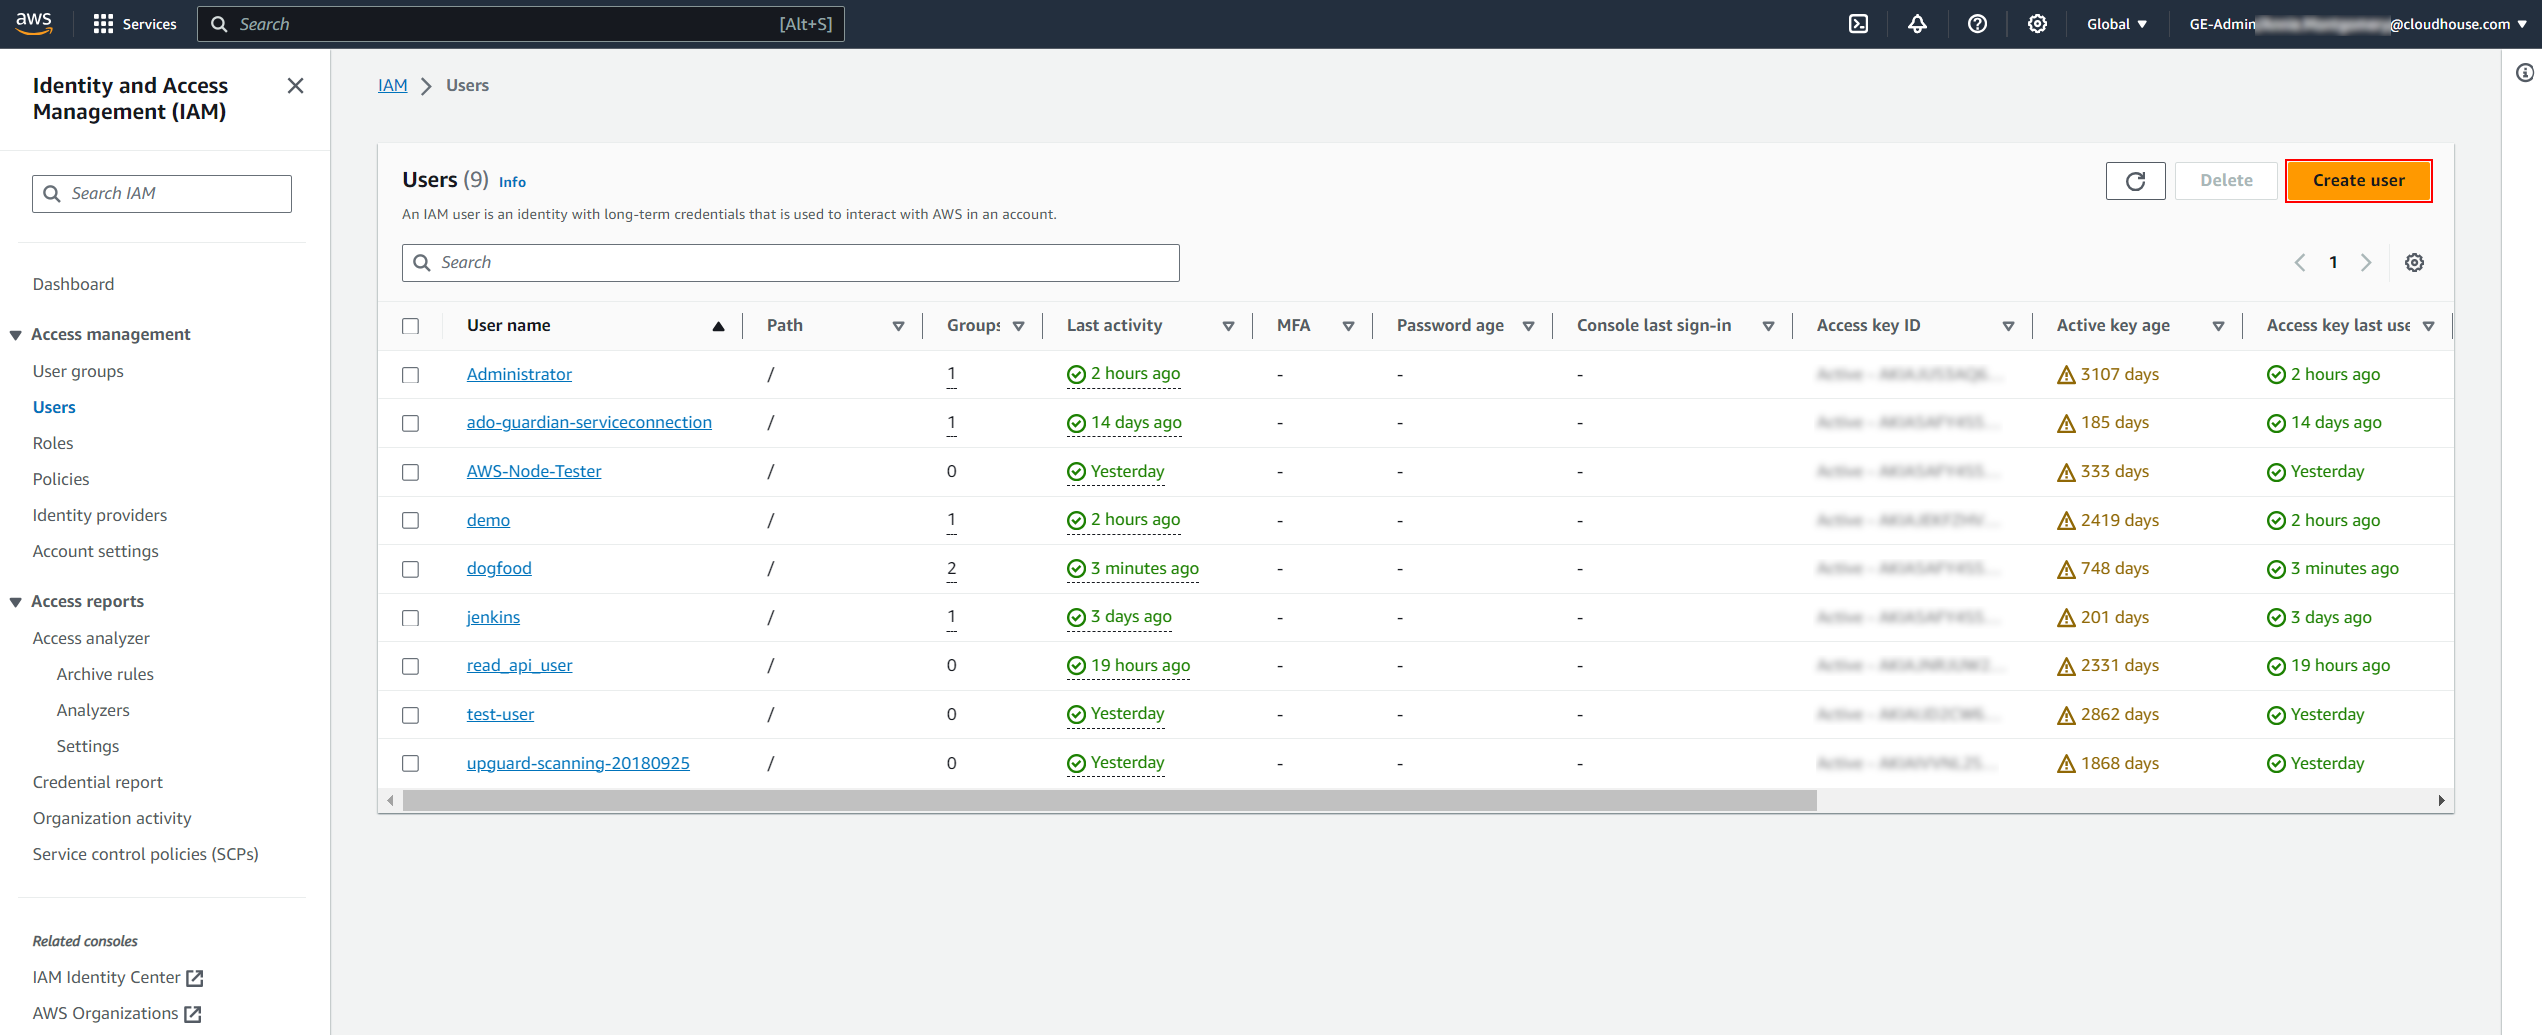
Task: Click the AWS-Node-Tester last activity check icon
Action: 1076,472
